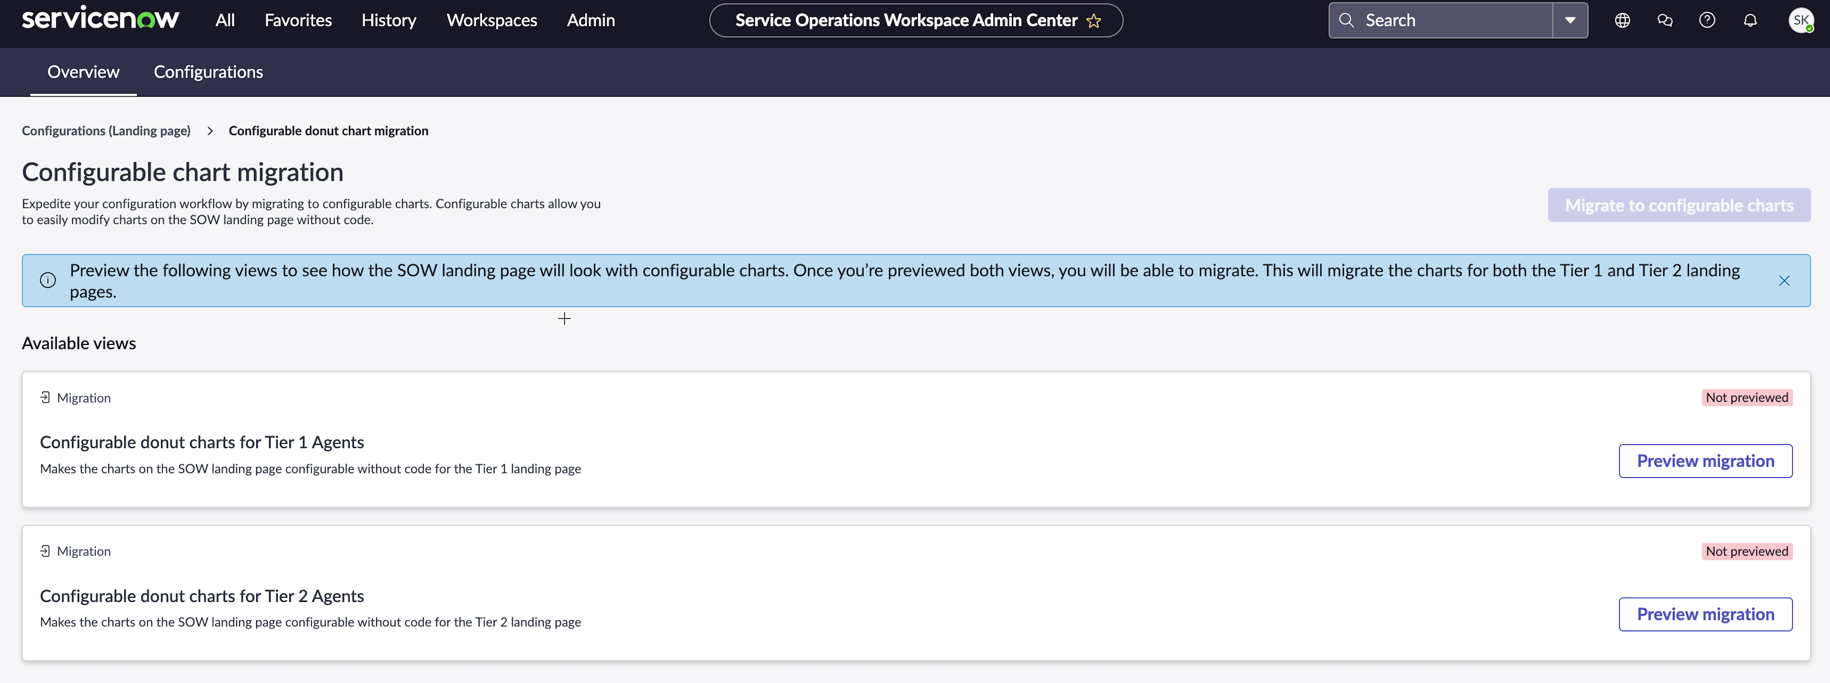The width and height of the screenshot is (1830, 683).
Task: Select Configurable donut charts for Tier 1 Agents title
Action: 202,442
